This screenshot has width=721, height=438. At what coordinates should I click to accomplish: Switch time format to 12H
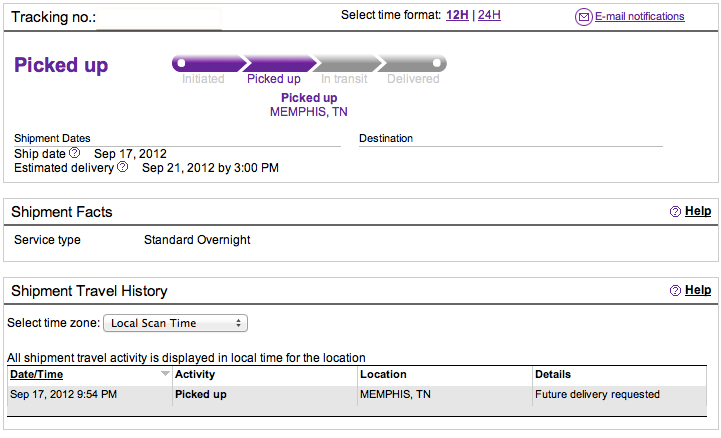pyautogui.click(x=457, y=15)
